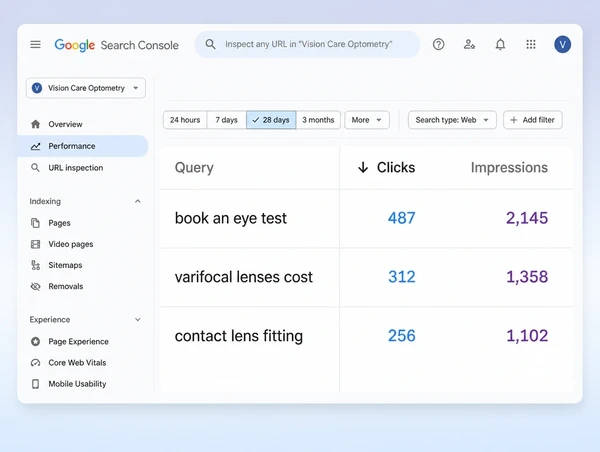600x452 pixels.
Task: Click the Add filter button
Action: pyautogui.click(x=533, y=120)
